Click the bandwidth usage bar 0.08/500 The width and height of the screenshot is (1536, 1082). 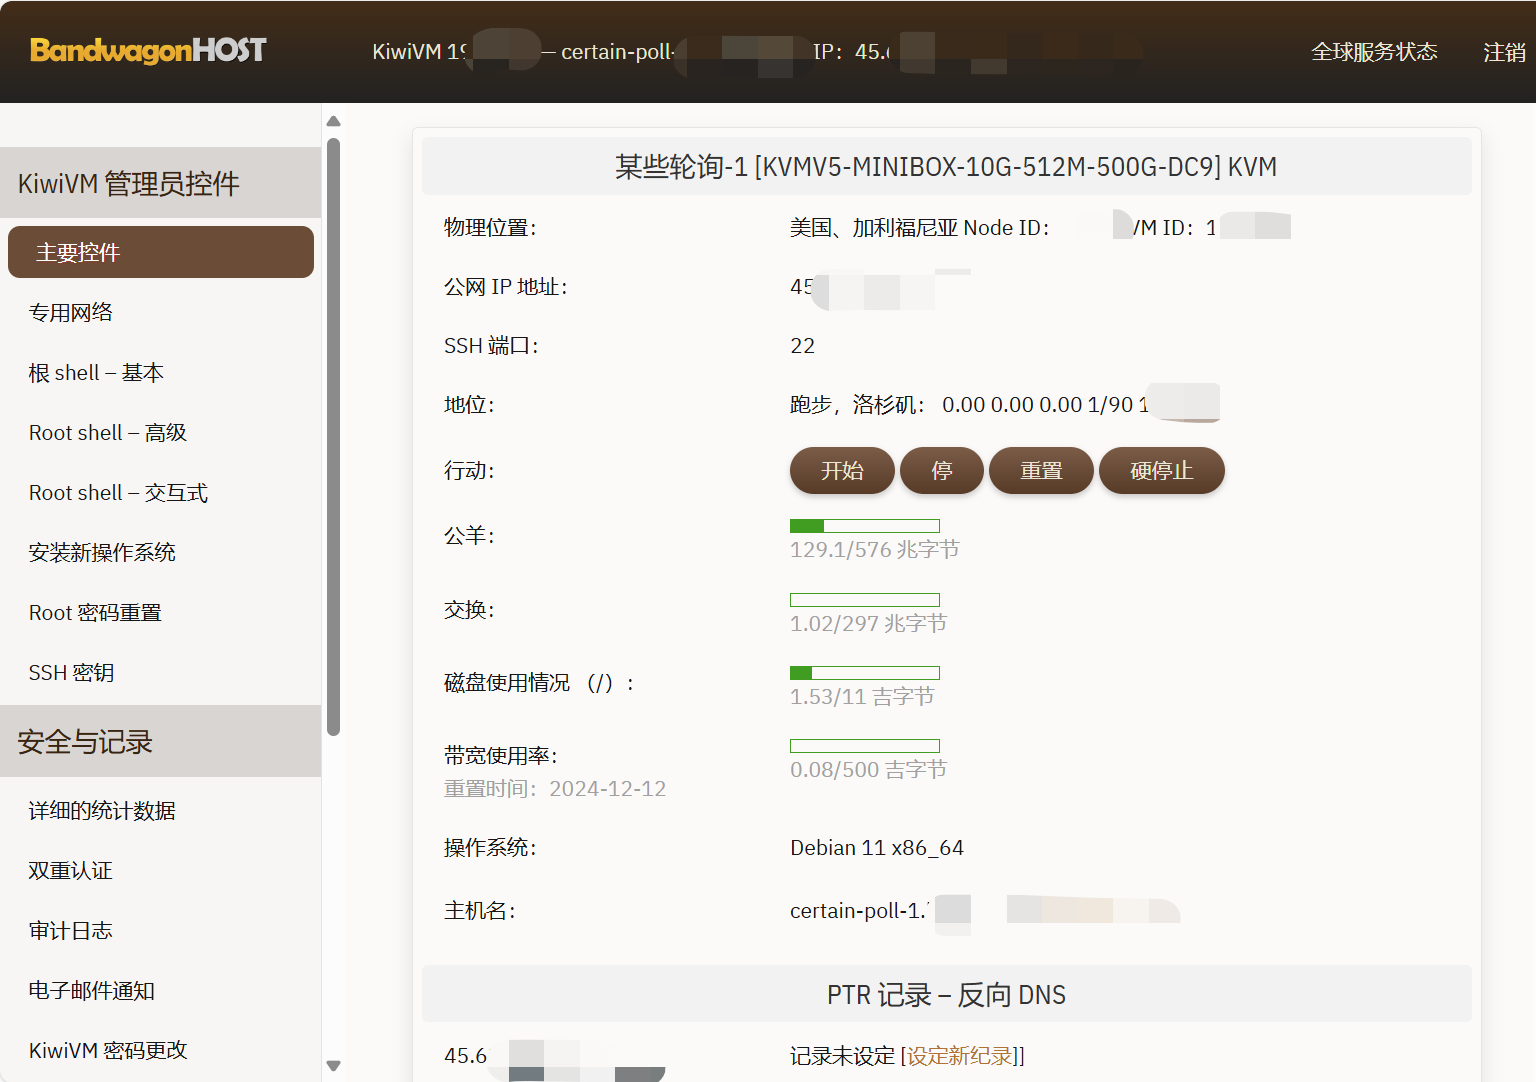tap(865, 746)
